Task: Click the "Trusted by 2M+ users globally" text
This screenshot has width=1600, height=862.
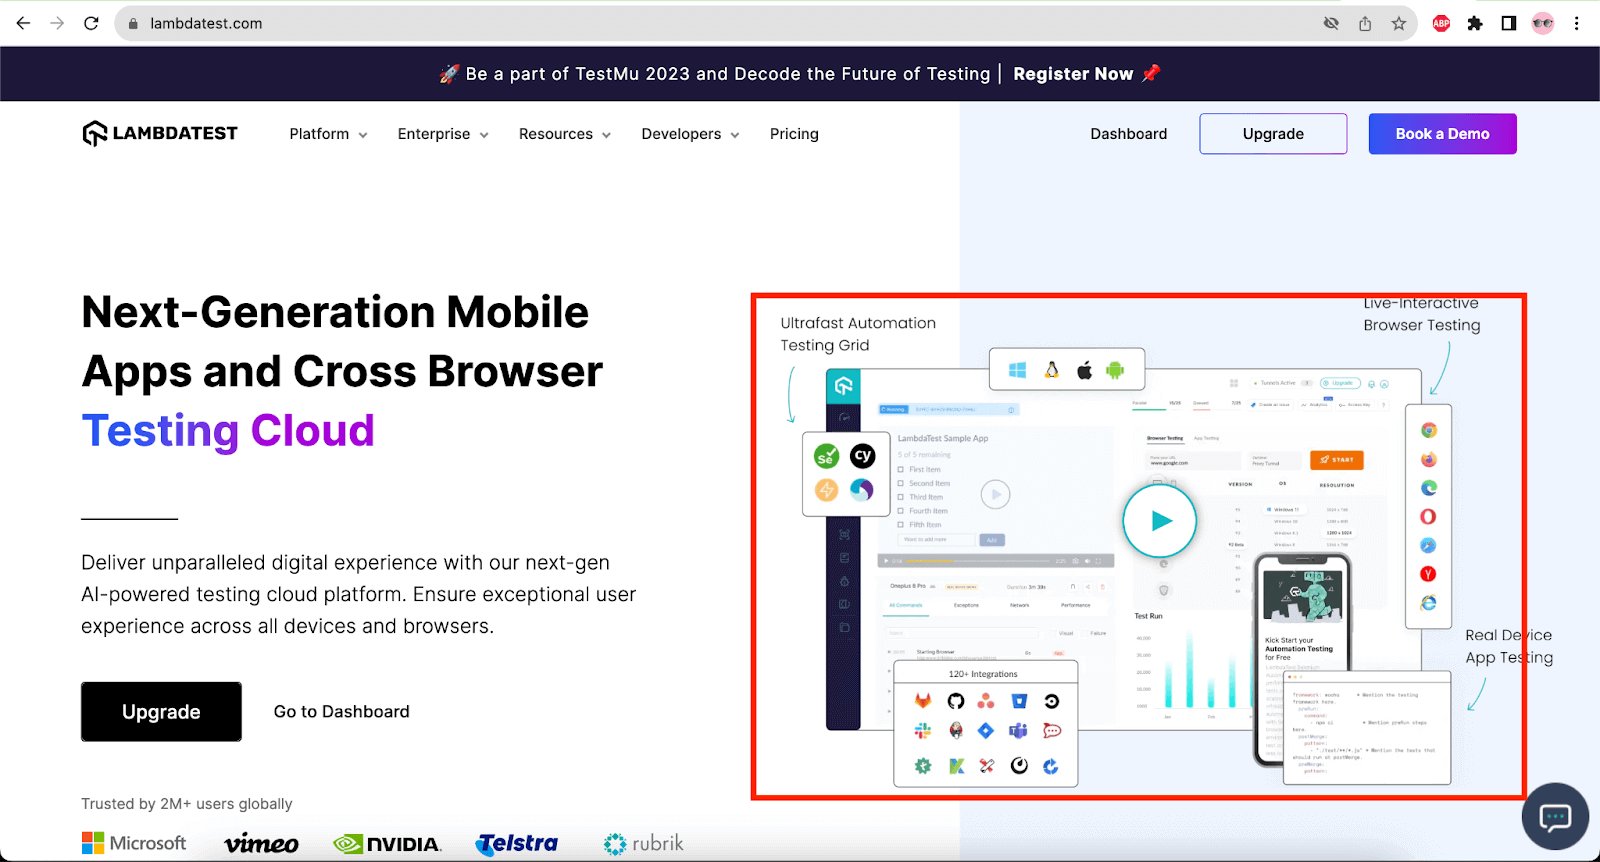Action: [187, 804]
